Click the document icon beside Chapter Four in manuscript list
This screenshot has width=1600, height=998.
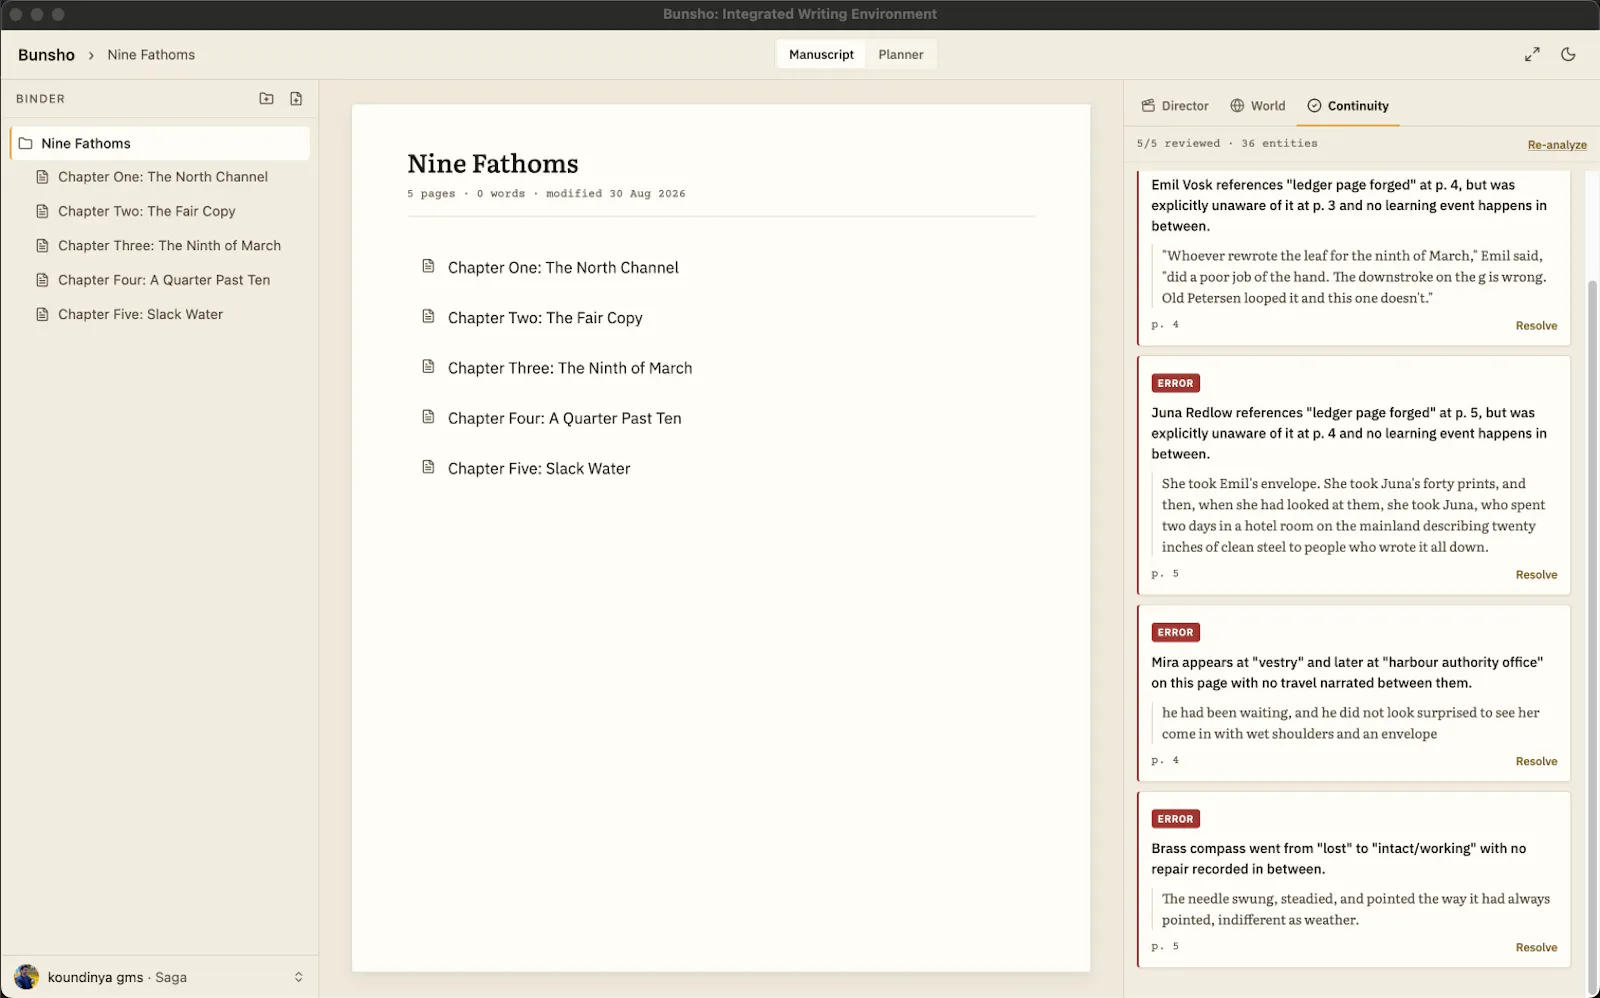[x=428, y=416]
